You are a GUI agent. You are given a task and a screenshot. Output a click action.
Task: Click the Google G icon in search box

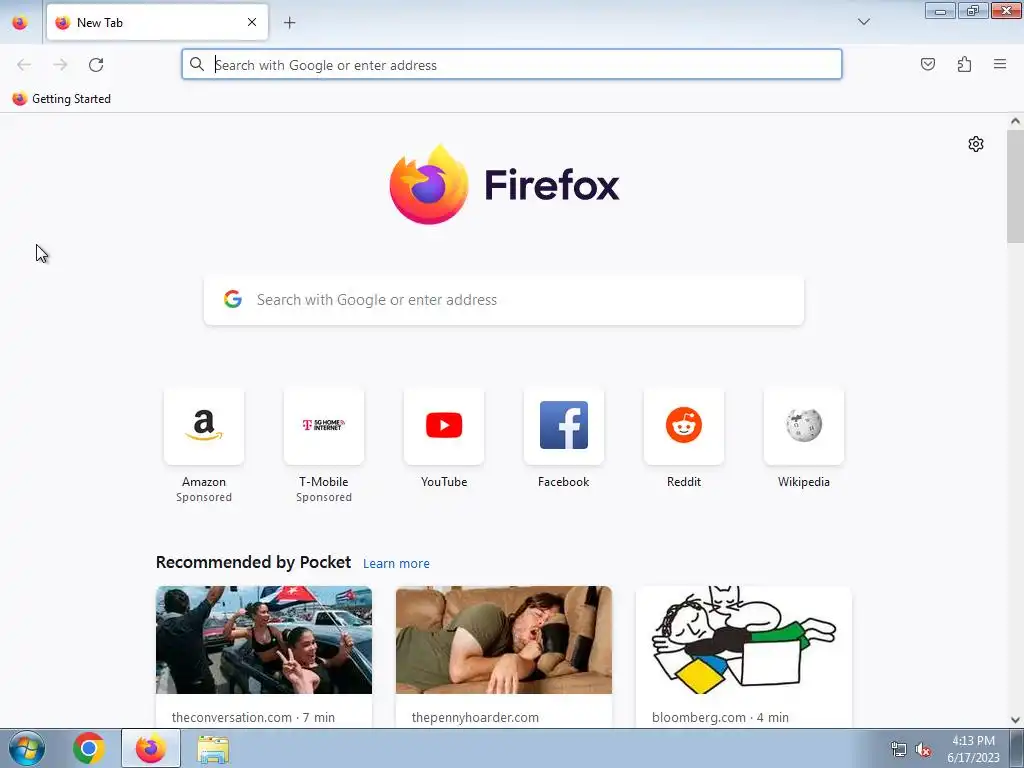(233, 299)
